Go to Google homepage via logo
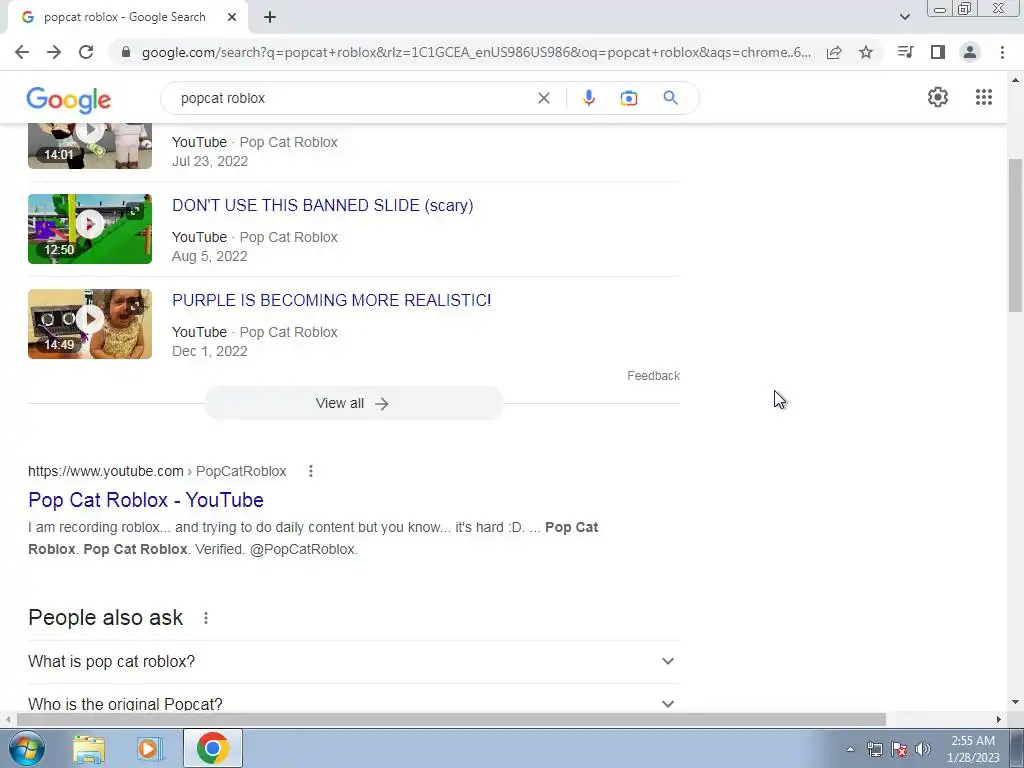Image resolution: width=1024 pixels, height=768 pixels. coord(69,99)
